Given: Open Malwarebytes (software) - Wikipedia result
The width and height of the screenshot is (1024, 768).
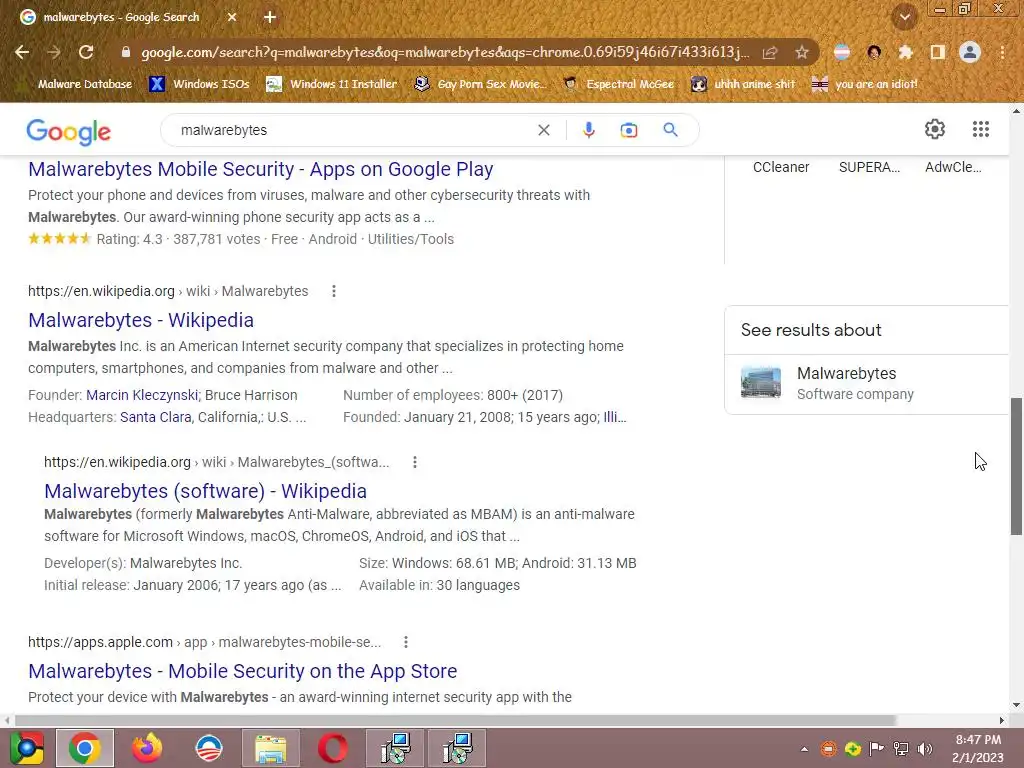Looking at the screenshot, I should [206, 491].
